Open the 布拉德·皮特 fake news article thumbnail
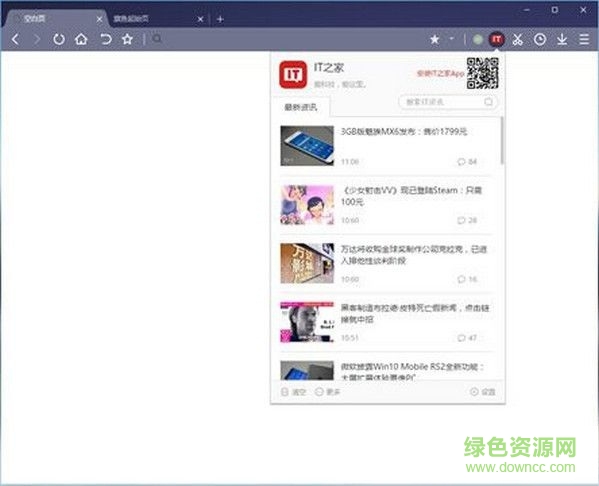This screenshot has width=599, height=486. (307, 322)
